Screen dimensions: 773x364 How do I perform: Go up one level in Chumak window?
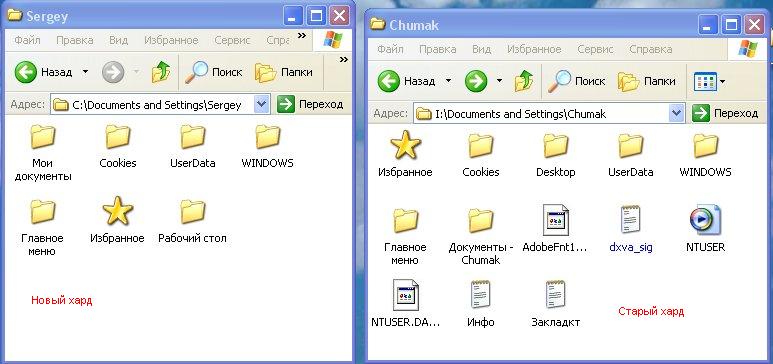pos(524,81)
